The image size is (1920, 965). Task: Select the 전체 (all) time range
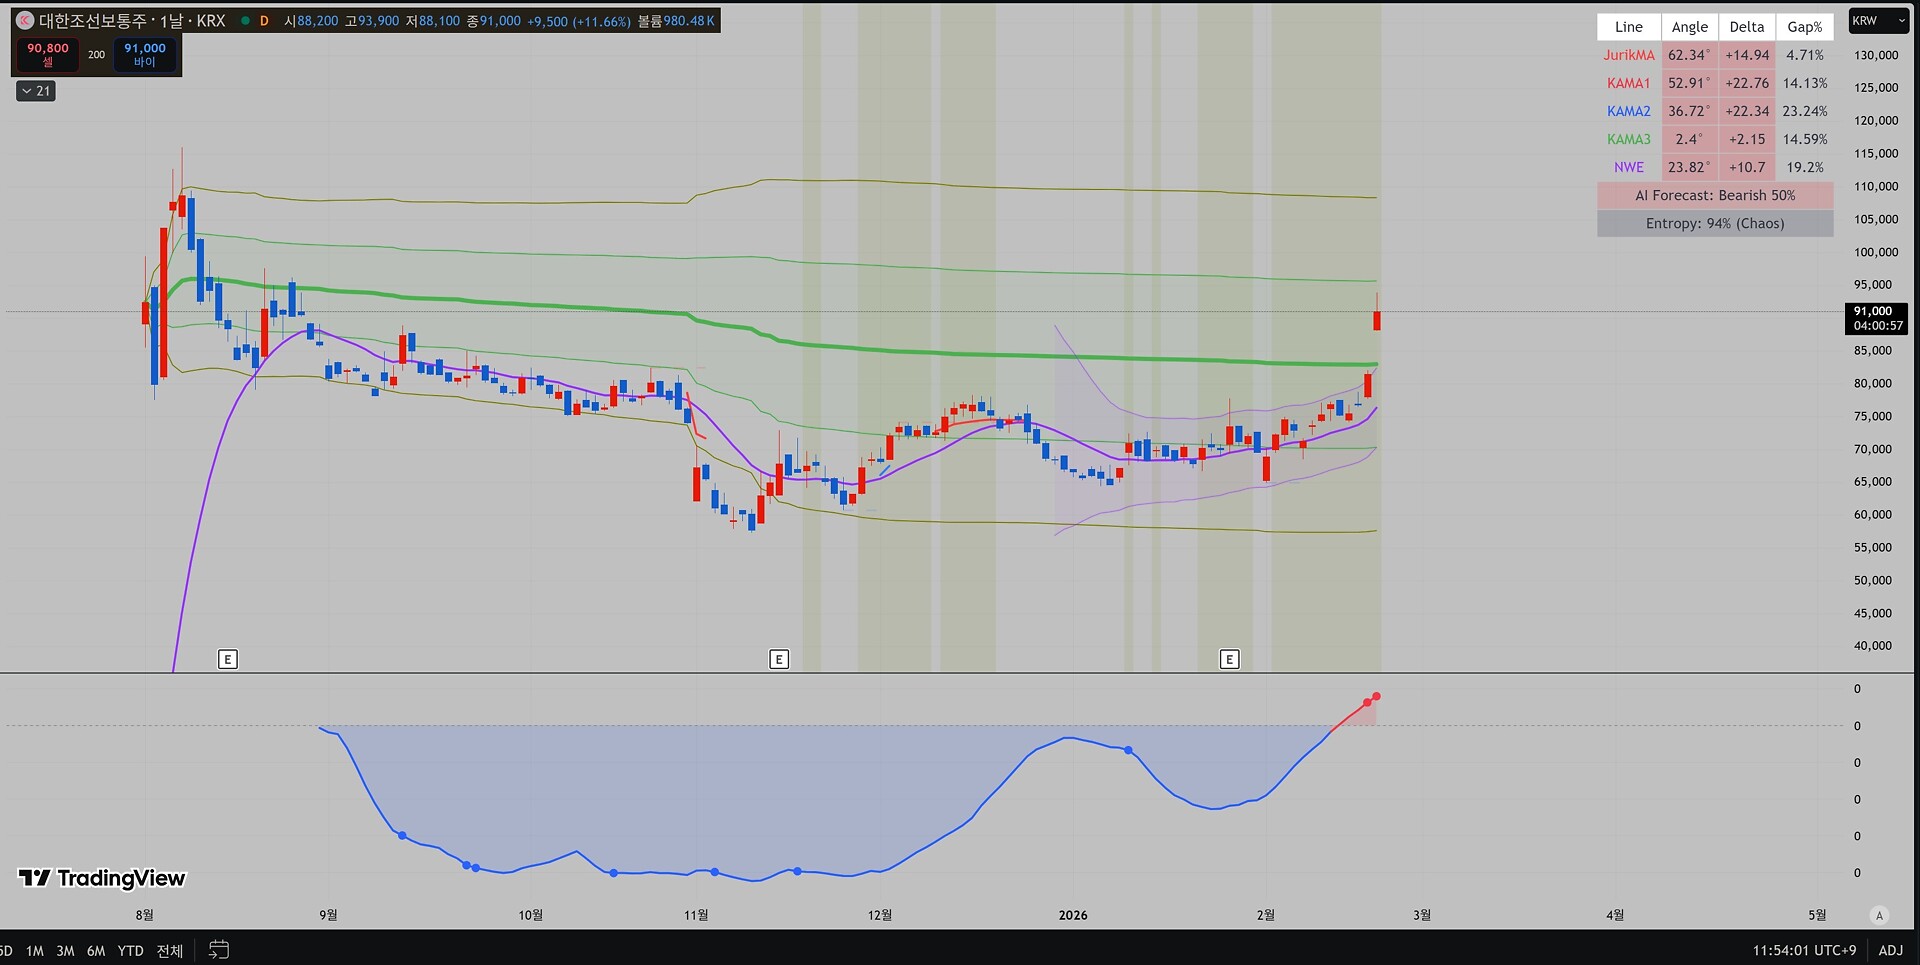pyautogui.click(x=170, y=950)
